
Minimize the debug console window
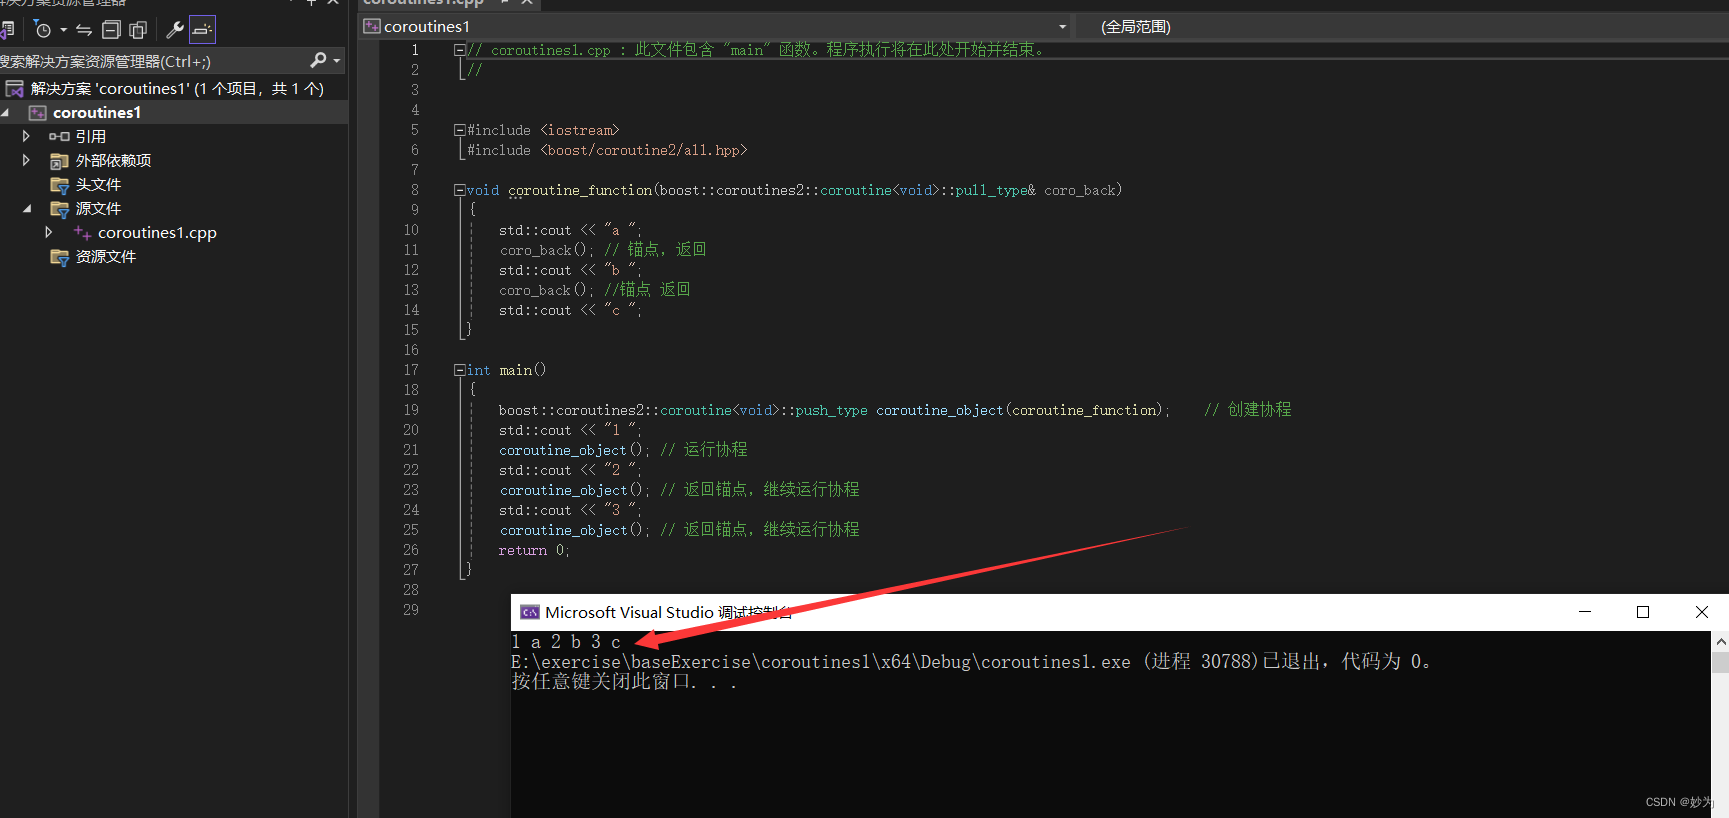[1585, 612]
